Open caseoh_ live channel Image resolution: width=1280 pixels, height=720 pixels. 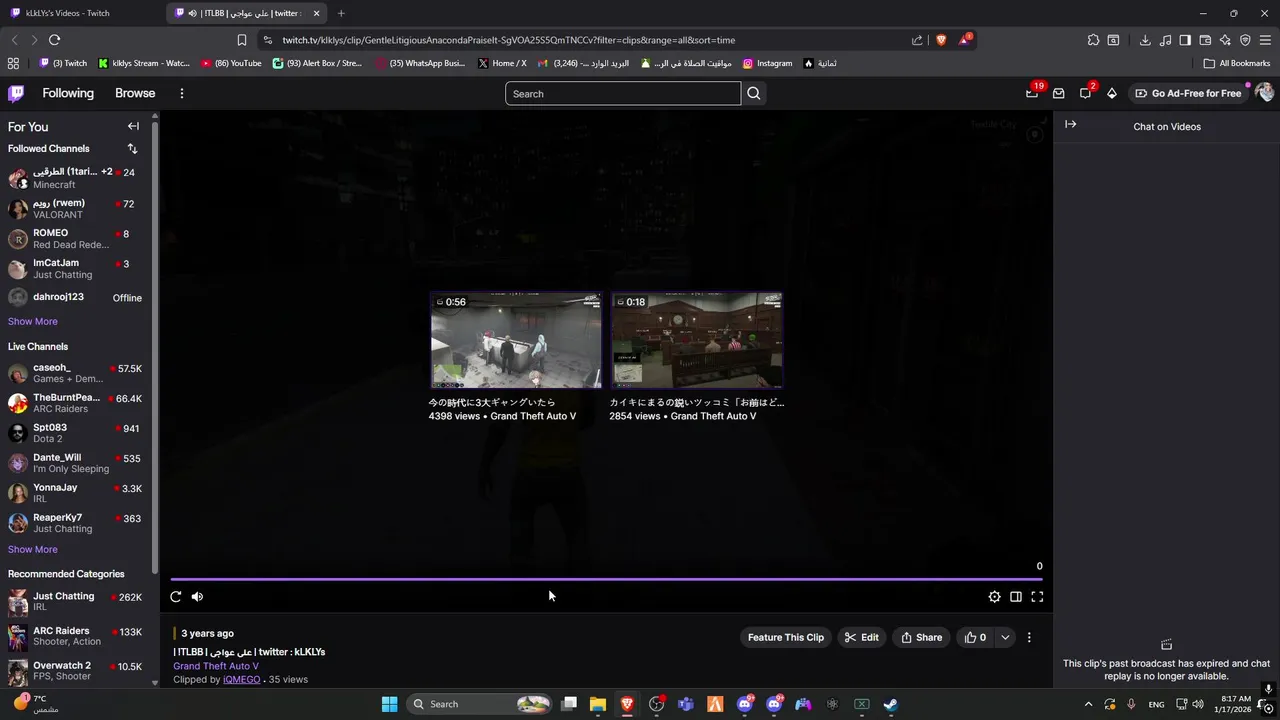(x=75, y=373)
